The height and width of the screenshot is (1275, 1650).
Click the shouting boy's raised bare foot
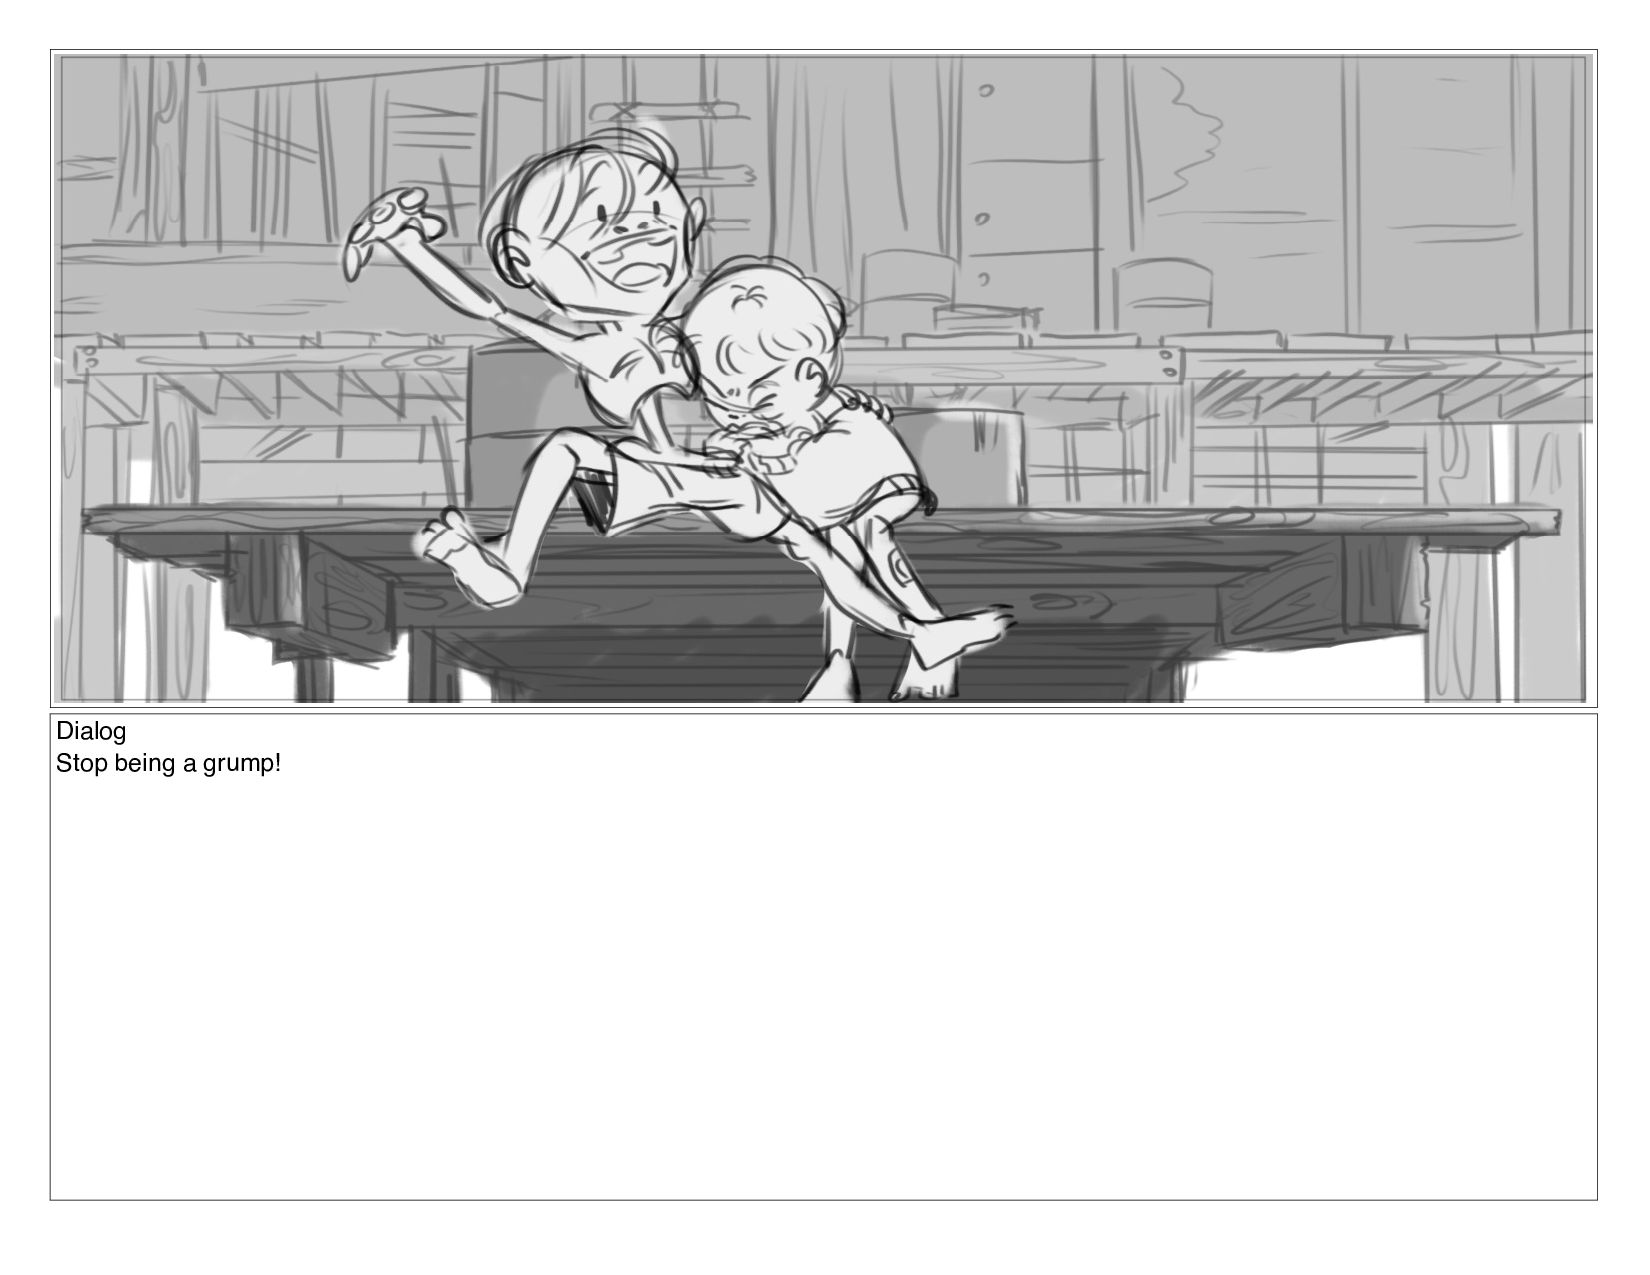(465, 560)
